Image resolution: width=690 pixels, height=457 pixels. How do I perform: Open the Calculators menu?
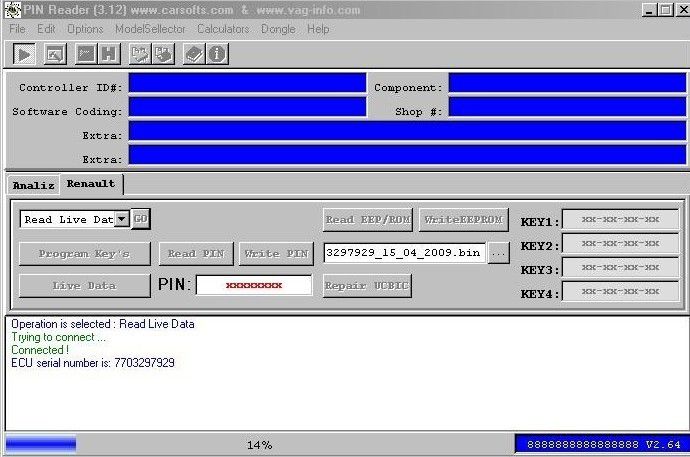click(x=223, y=29)
